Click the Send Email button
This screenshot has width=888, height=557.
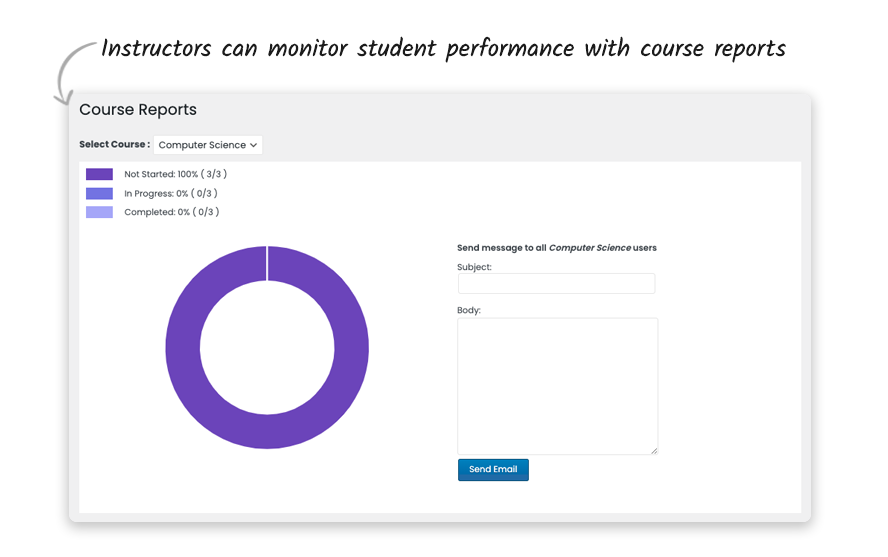493,470
